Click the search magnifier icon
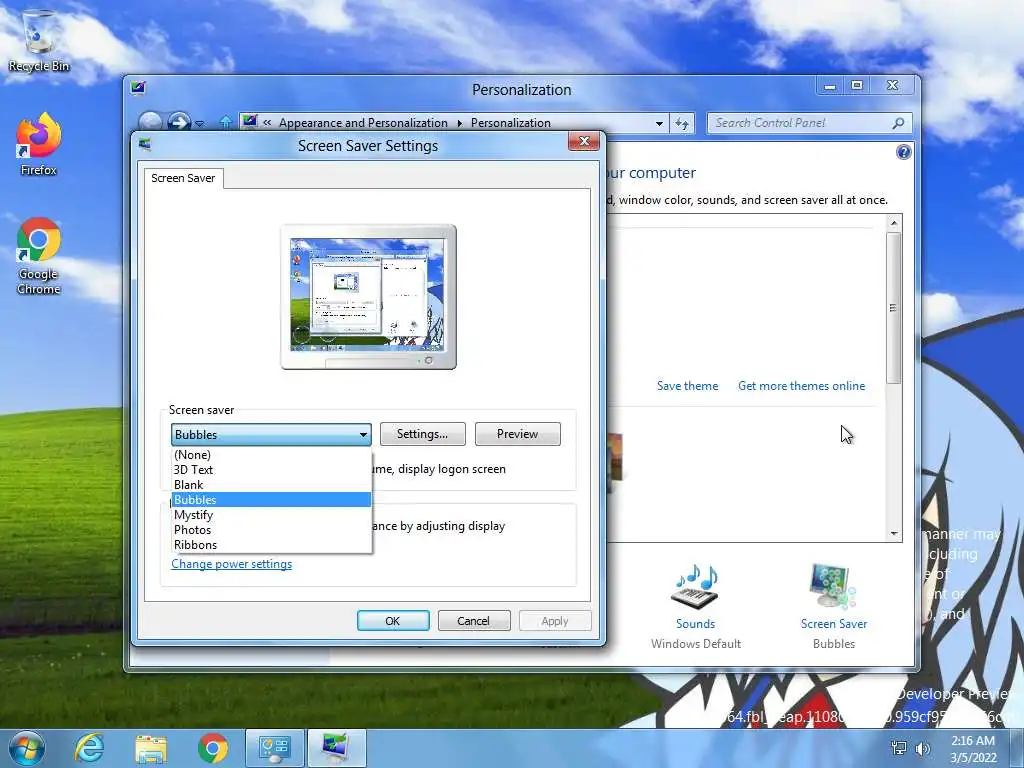The height and width of the screenshot is (768, 1024). 899,123
